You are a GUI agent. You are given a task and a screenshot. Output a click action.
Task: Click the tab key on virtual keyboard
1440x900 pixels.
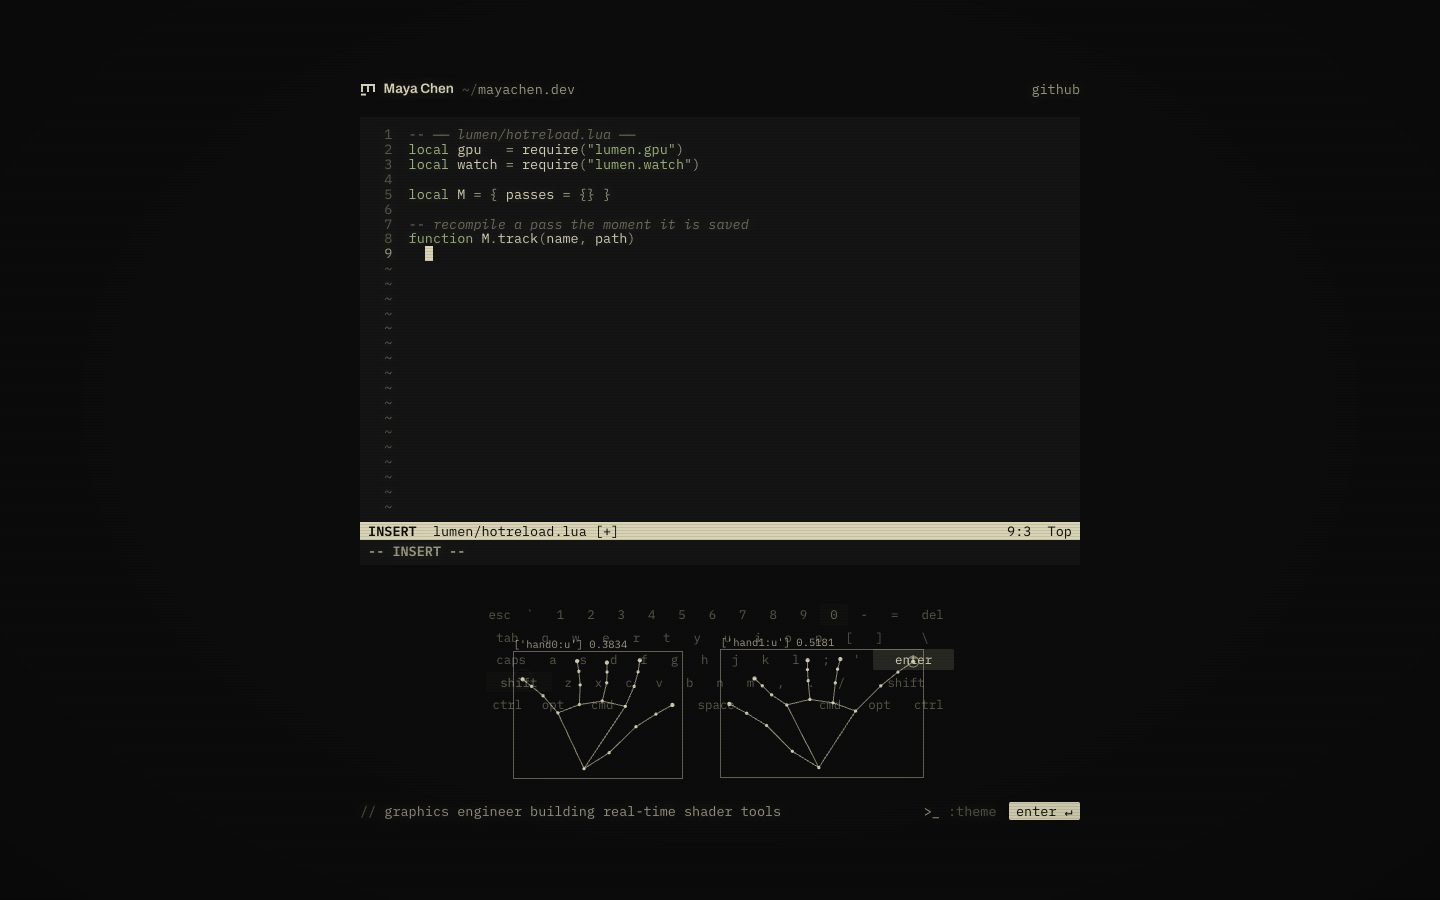click(507, 638)
